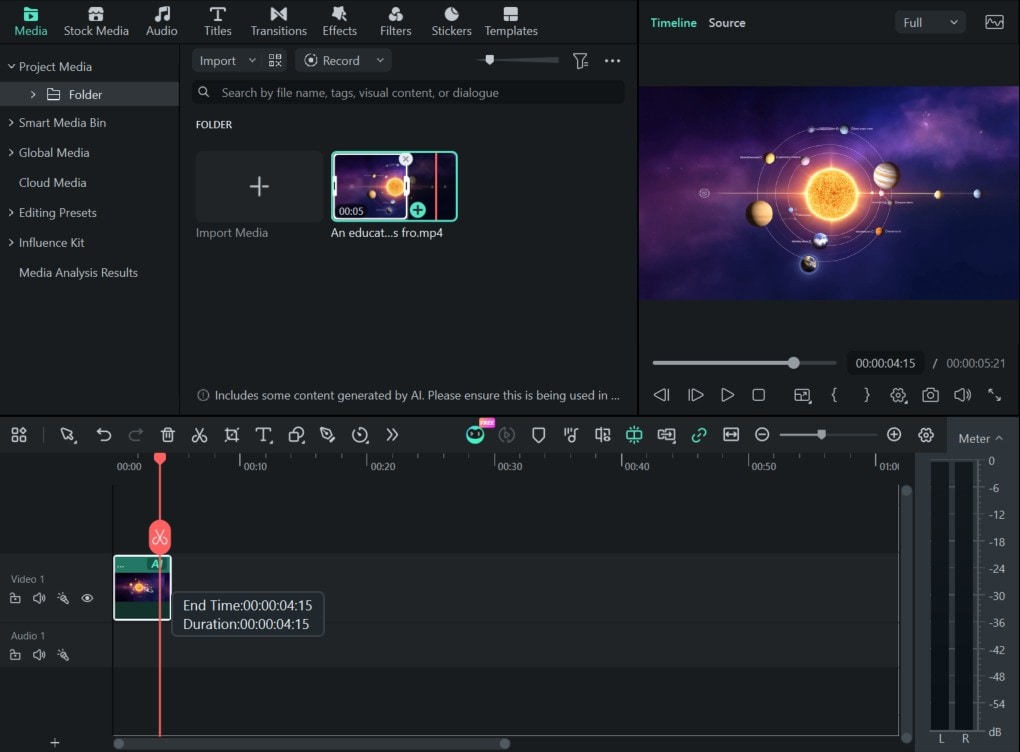Open timeline settings gear icon
Image resolution: width=1020 pixels, height=752 pixels.
[926, 435]
